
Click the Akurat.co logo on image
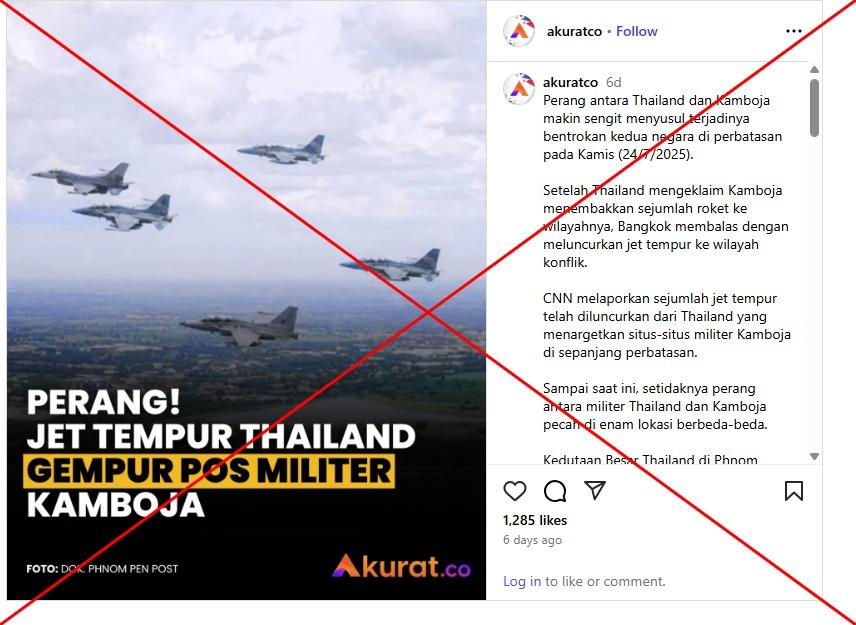[x=401, y=566]
